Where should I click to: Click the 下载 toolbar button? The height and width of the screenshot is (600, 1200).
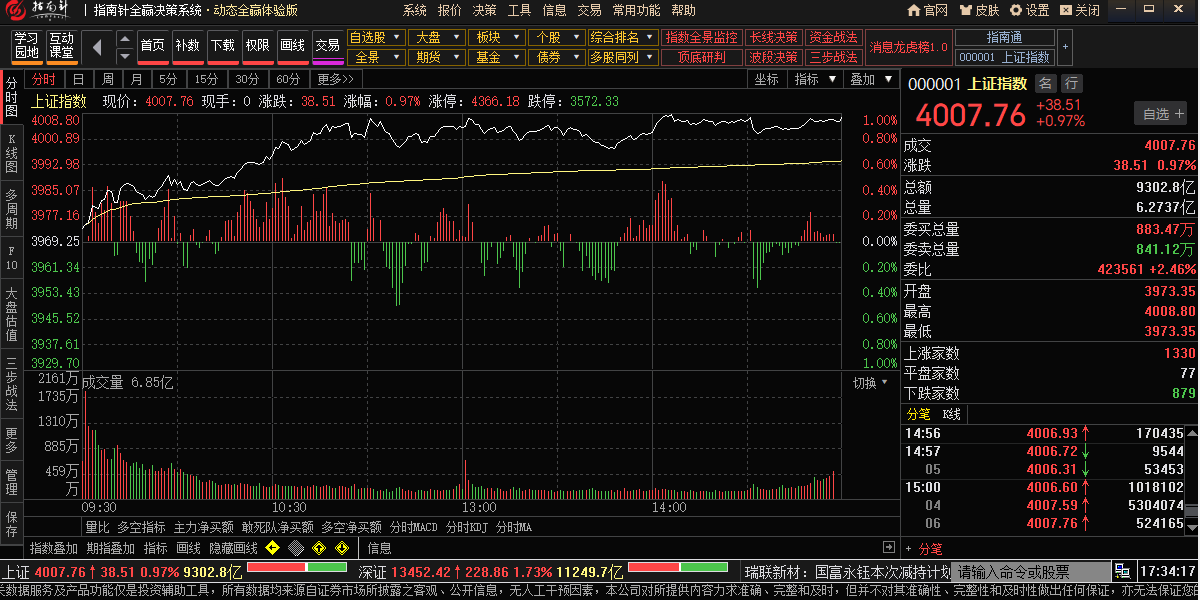[x=222, y=46]
